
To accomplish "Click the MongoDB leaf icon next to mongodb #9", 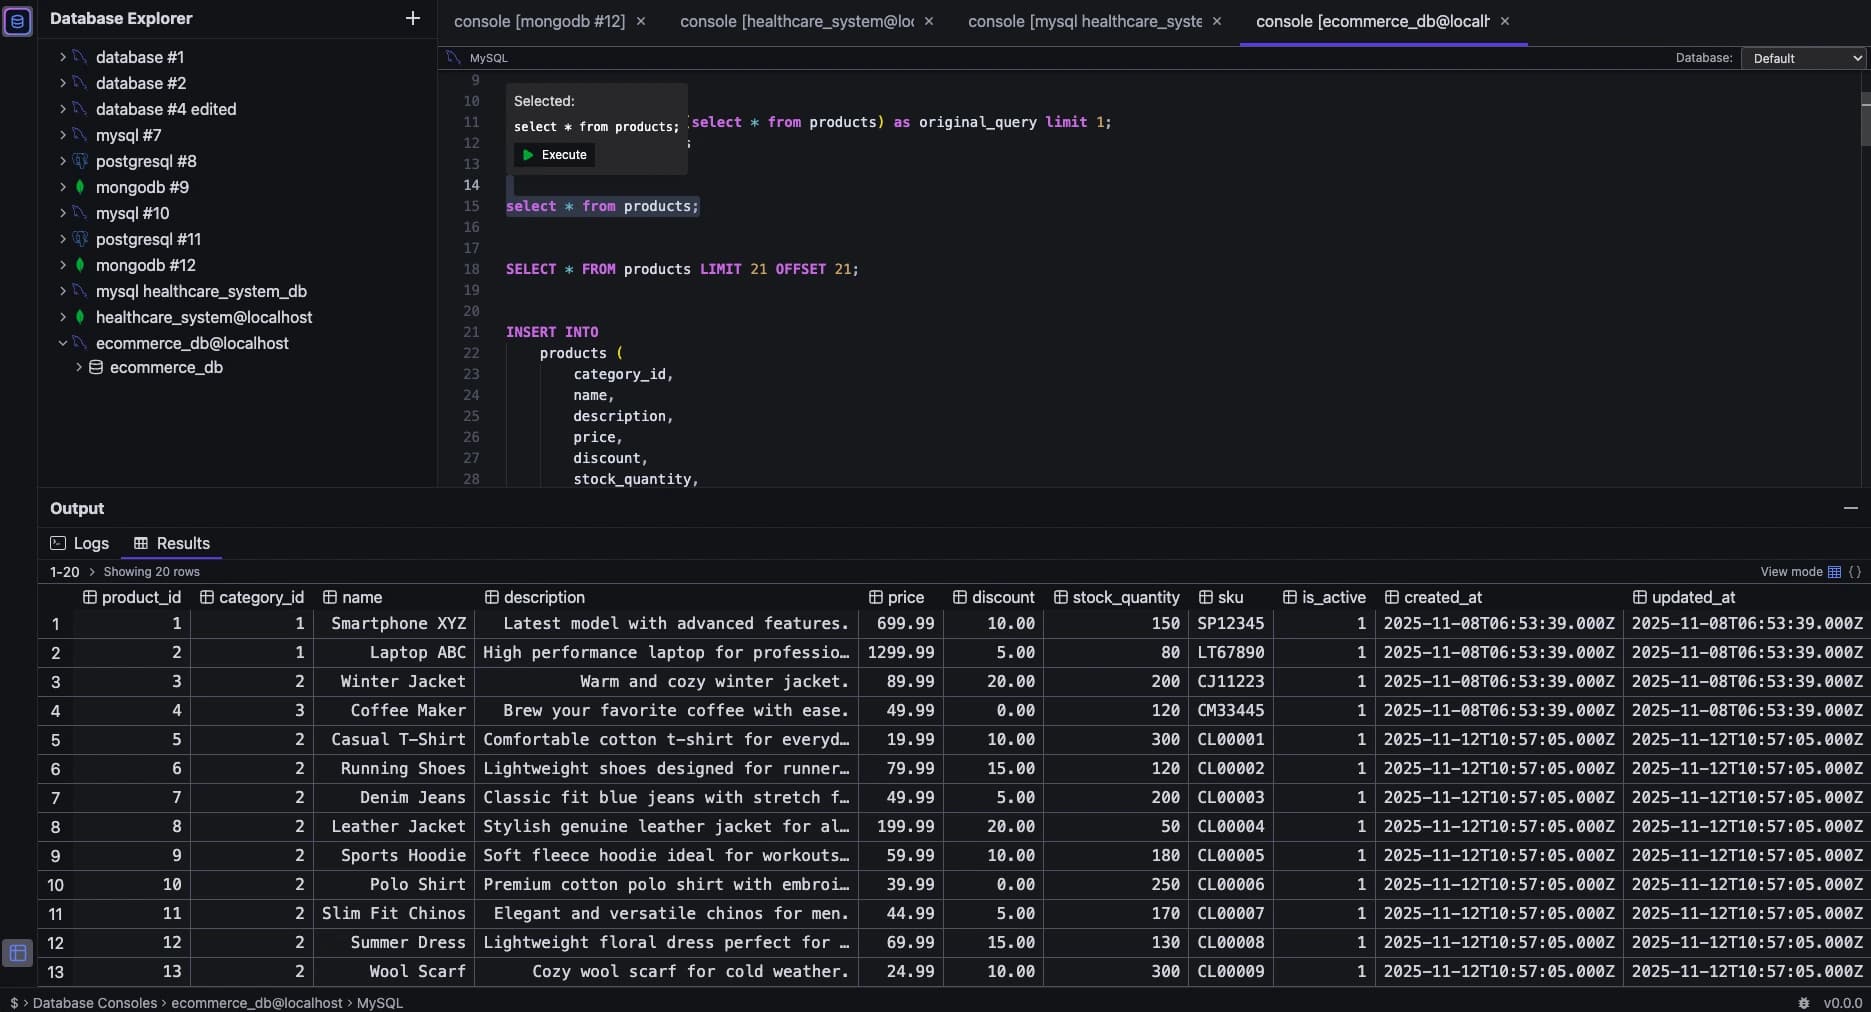I will point(81,187).
